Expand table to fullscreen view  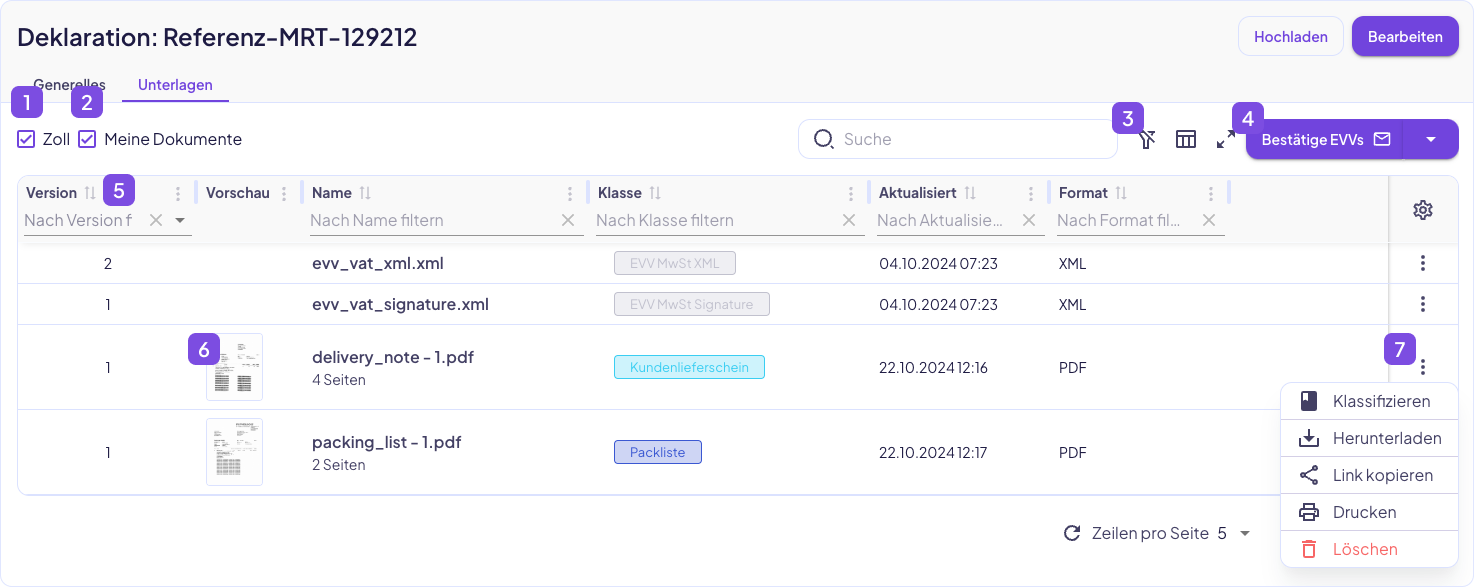pyautogui.click(x=1225, y=140)
